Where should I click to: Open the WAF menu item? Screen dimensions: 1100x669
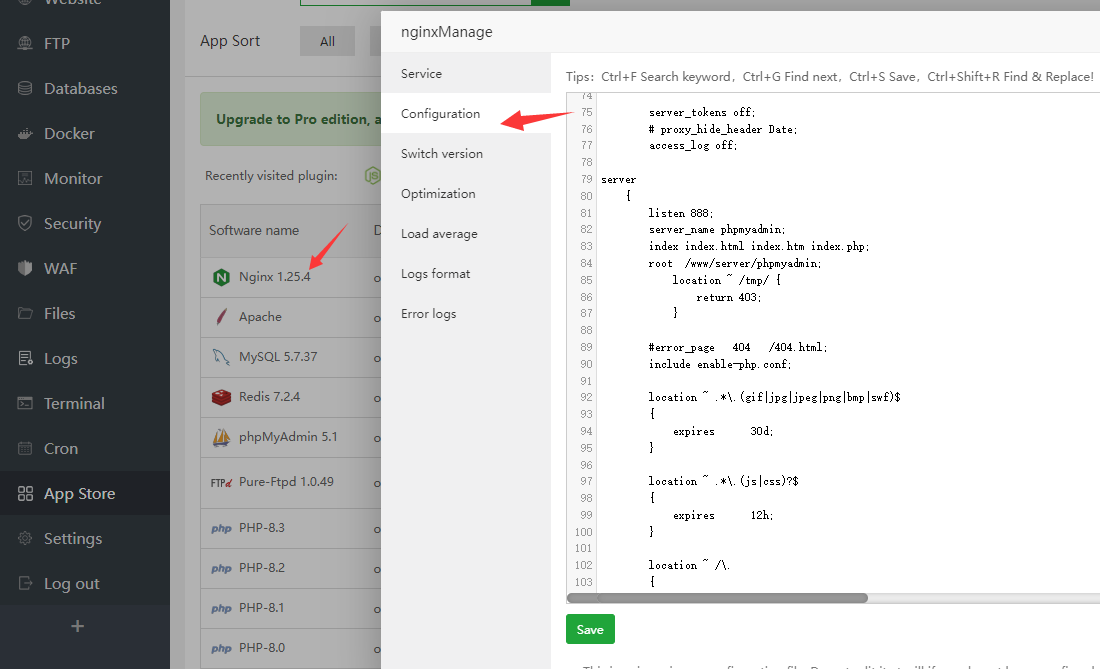point(60,269)
